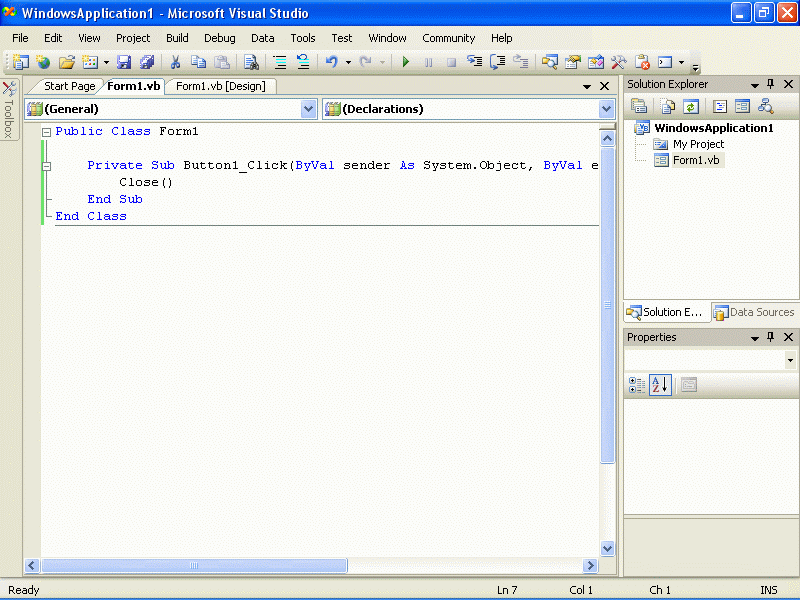Close the Solution Explorer panel
The width and height of the screenshot is (800, 600).
pos(788,84)
